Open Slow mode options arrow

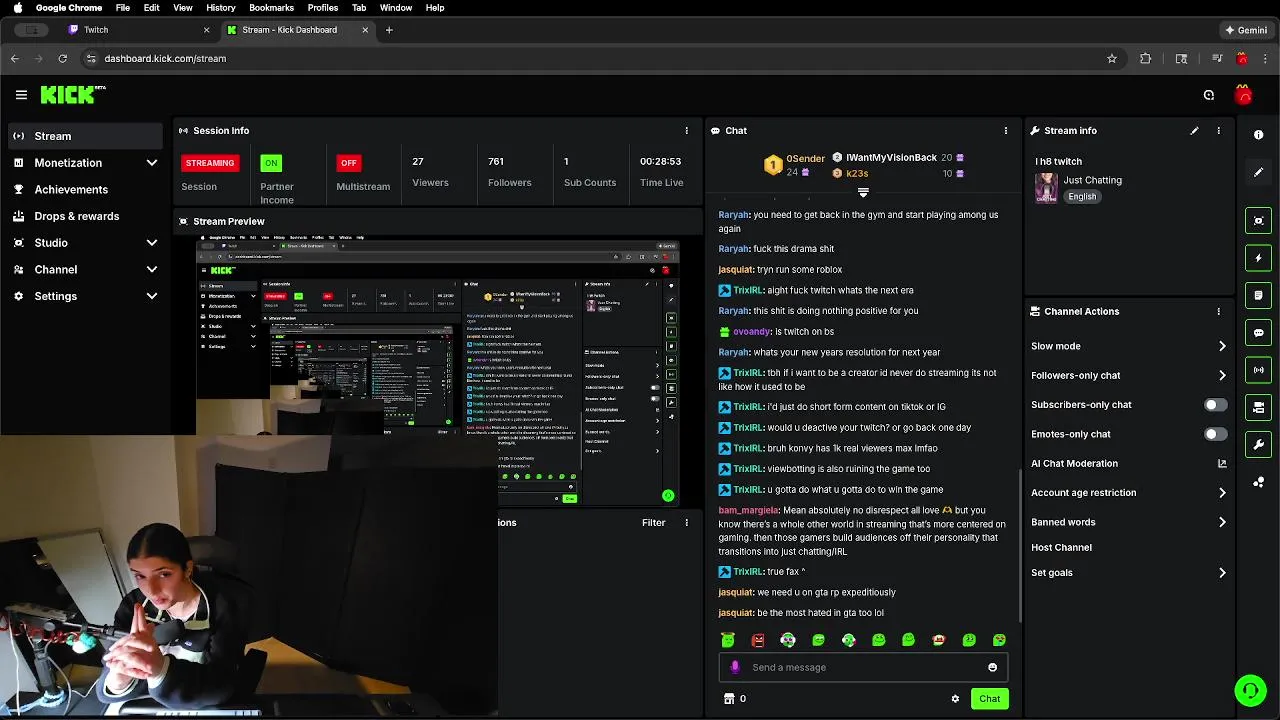pyautogui.click(x=1222, y=346)
